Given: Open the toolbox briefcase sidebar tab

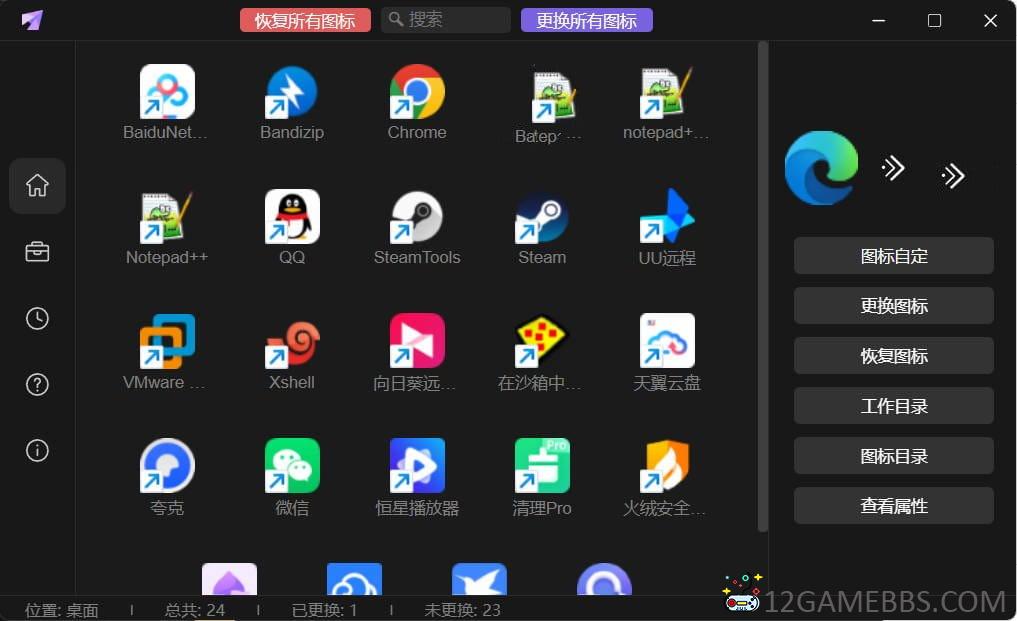Looking at the screenshot, I should tap(37, 252).
